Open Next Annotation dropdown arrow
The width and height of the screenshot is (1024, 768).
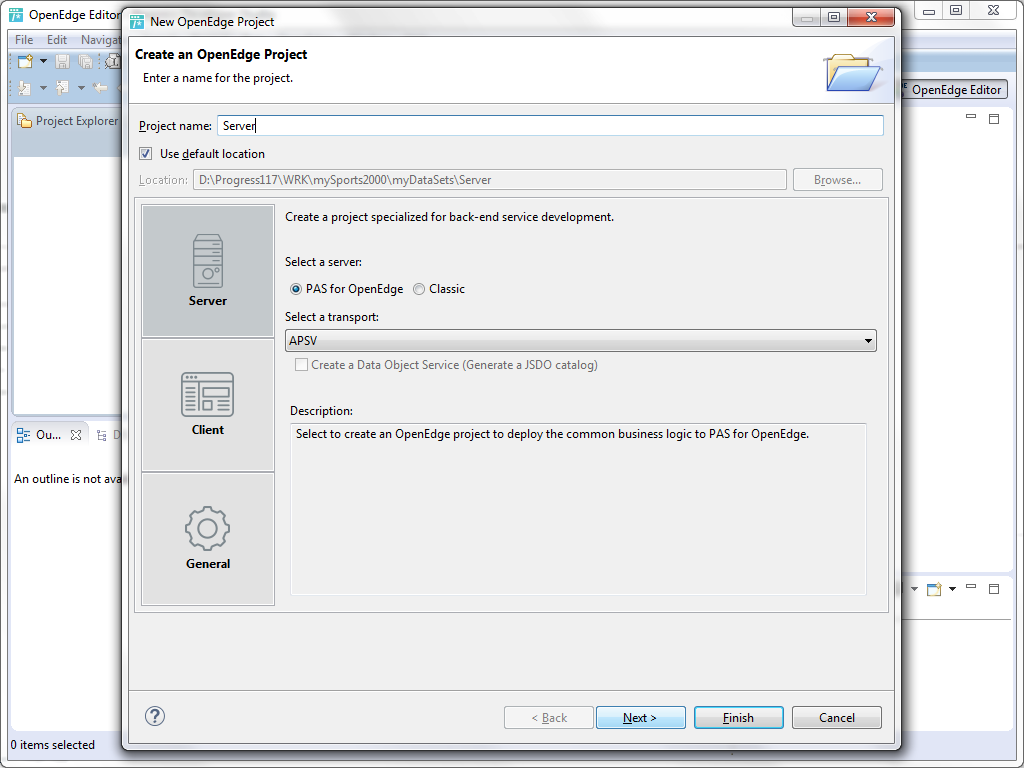[43, 88]
